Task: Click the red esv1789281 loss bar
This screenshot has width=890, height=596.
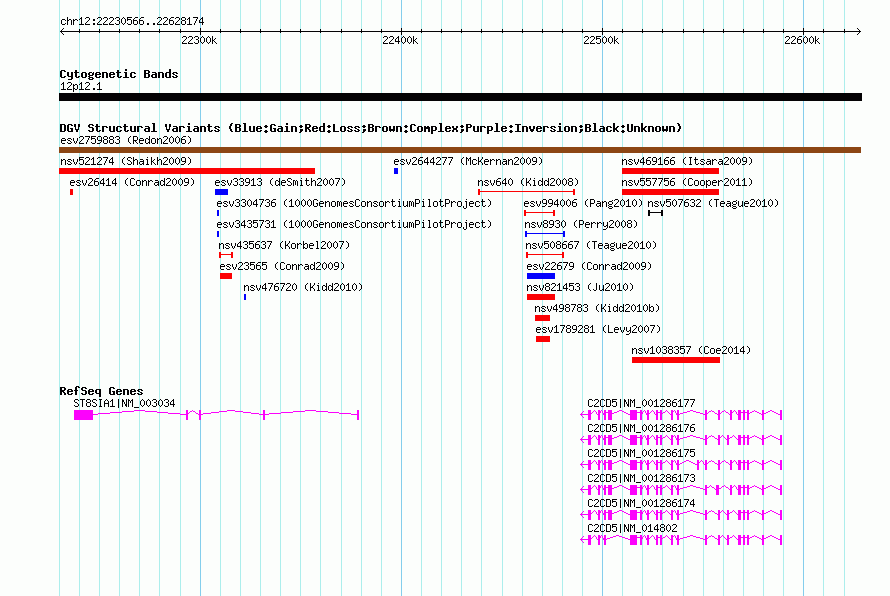Action: click(543, 339)
